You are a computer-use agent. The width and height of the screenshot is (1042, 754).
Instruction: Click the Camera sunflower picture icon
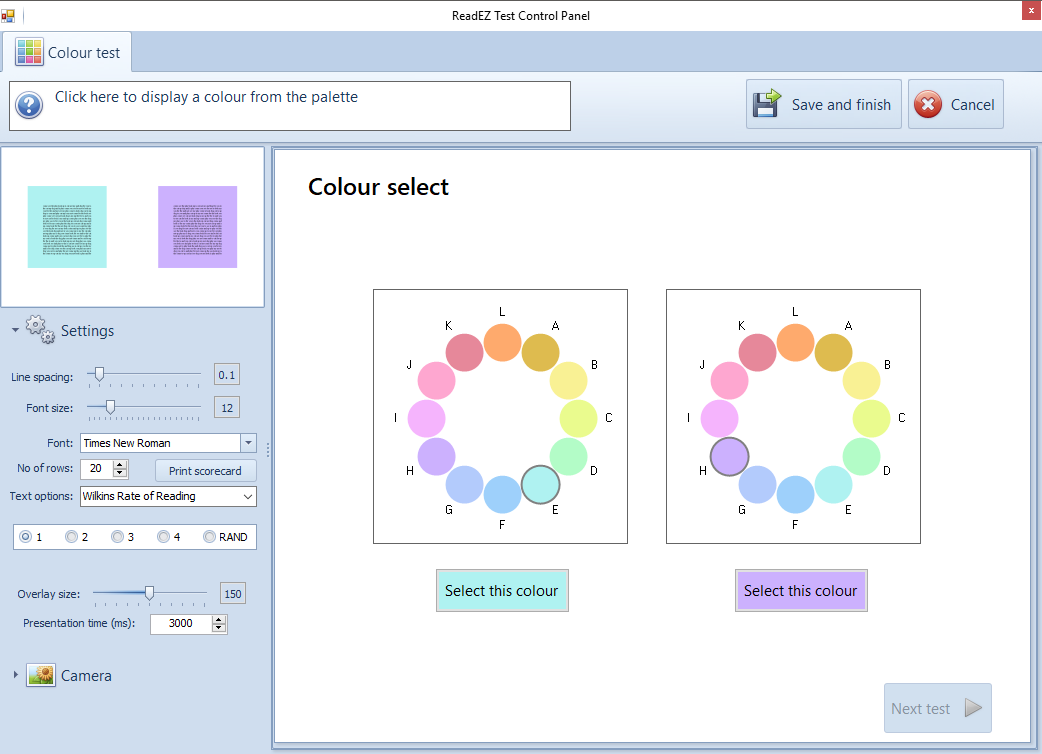pos(41,676)
